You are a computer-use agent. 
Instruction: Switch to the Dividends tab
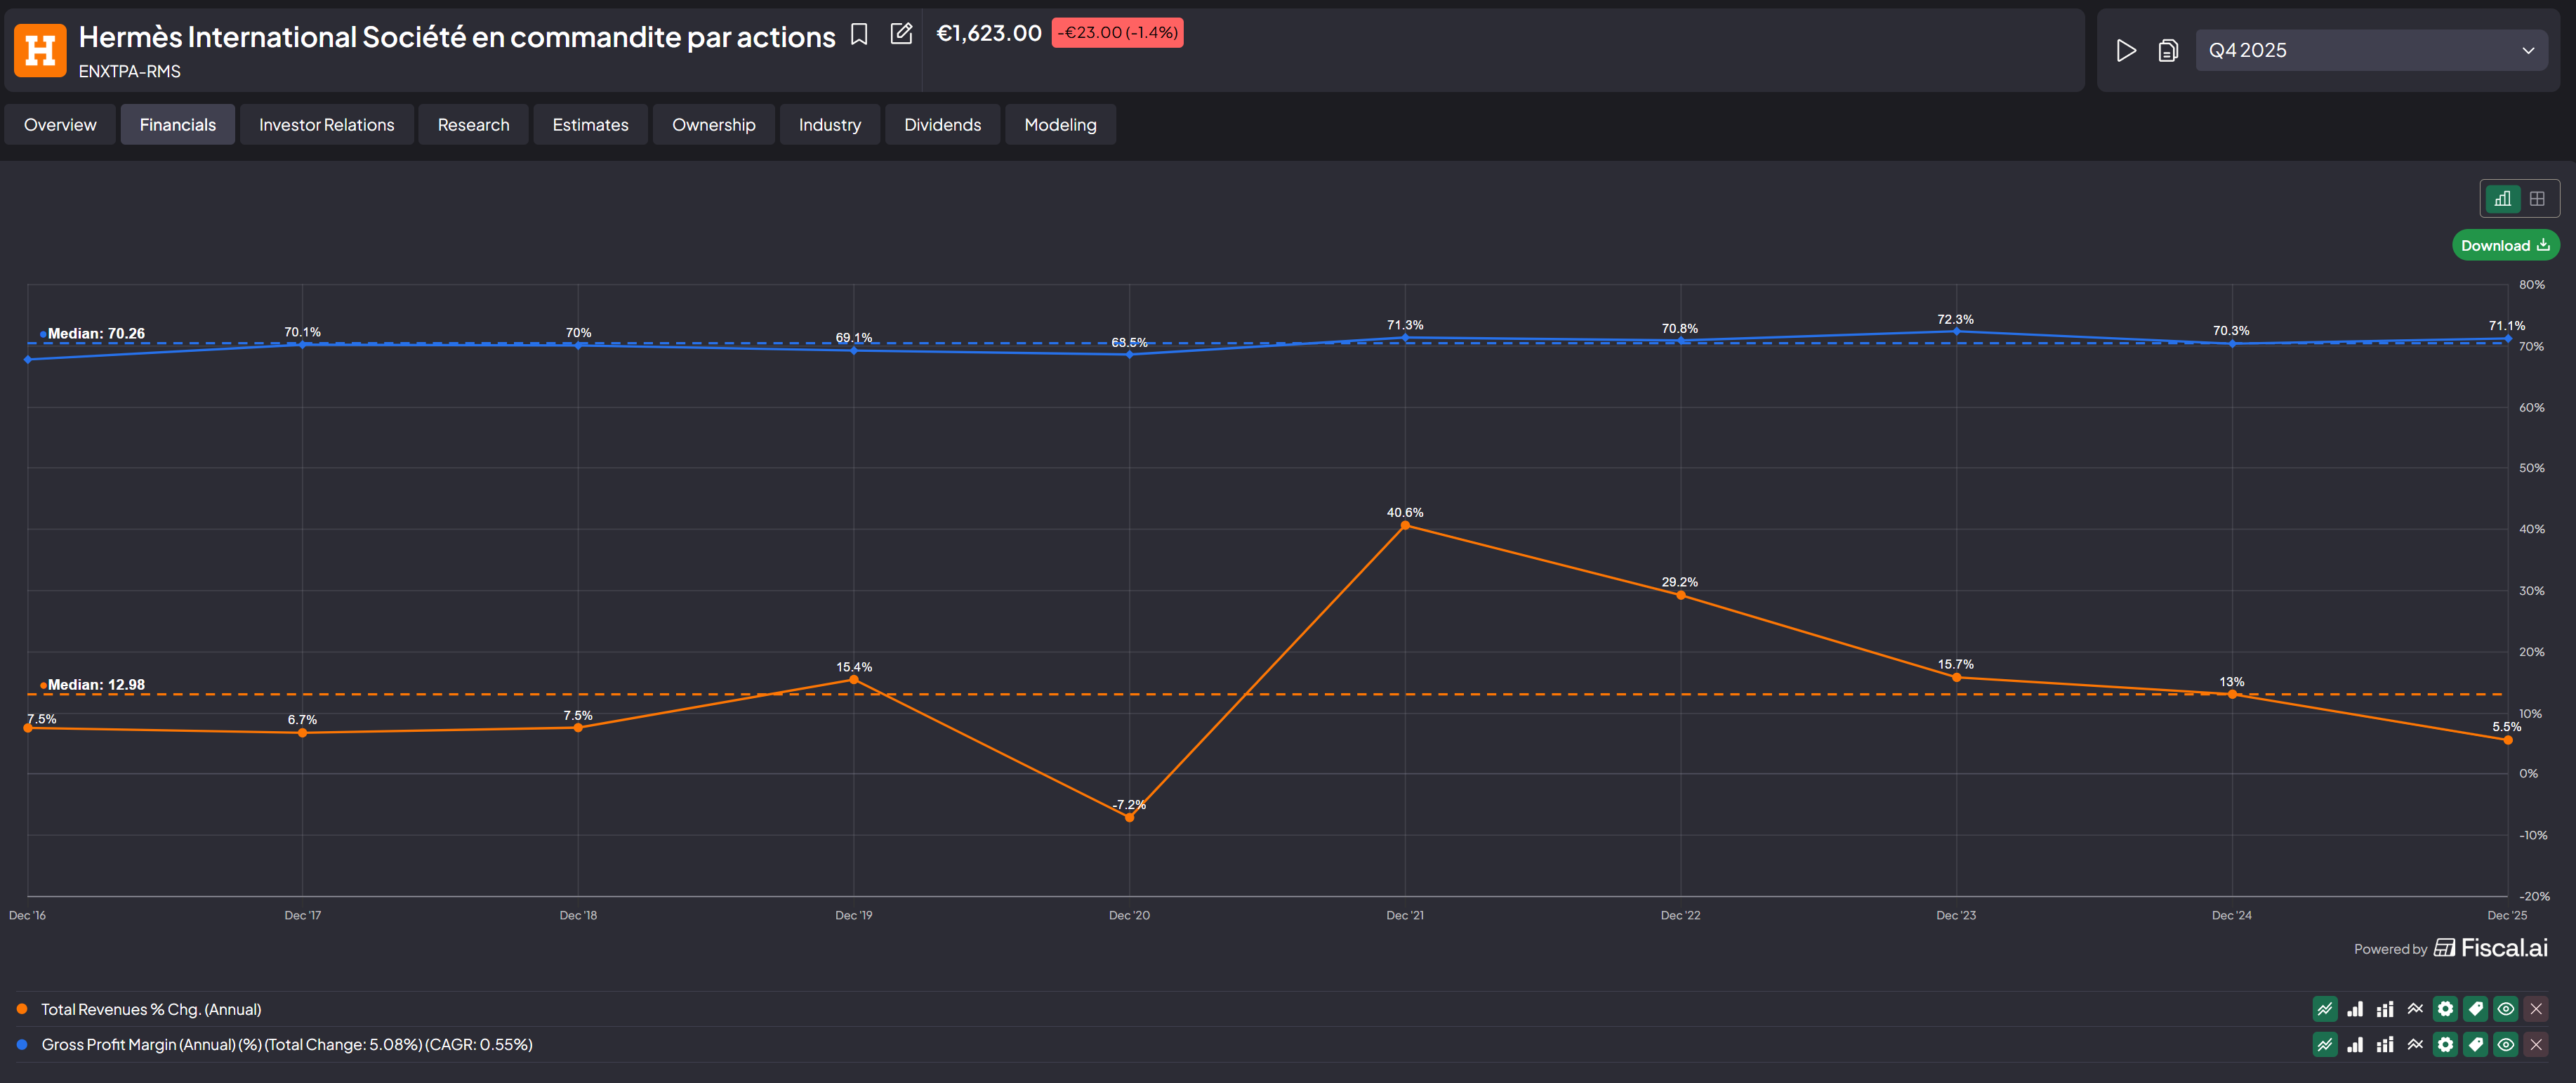[x=942, y=125]
